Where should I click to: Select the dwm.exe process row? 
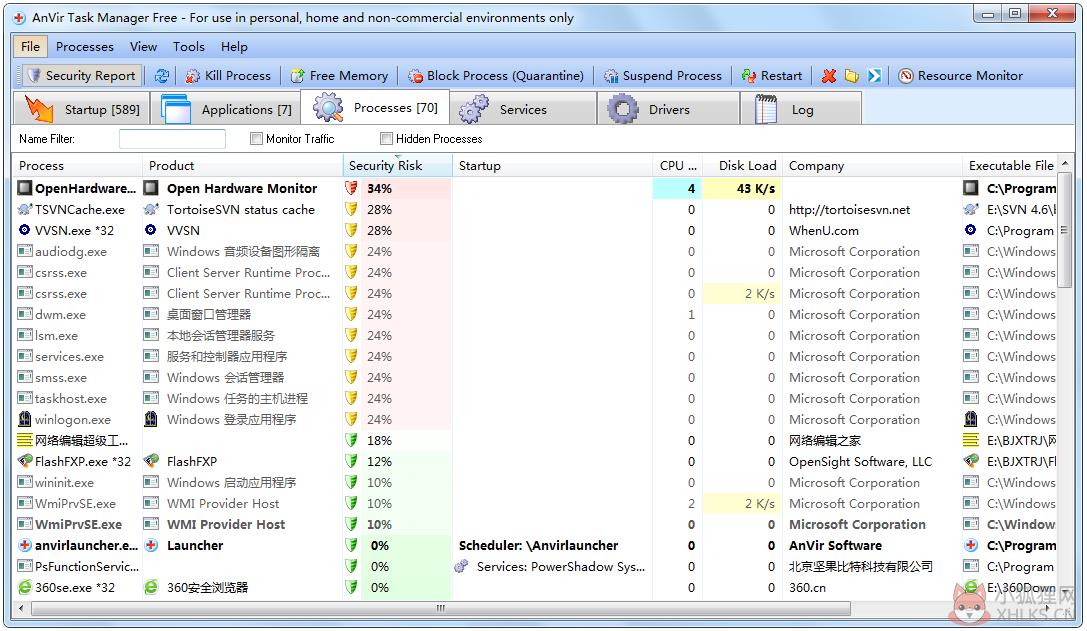pos(535,314)
